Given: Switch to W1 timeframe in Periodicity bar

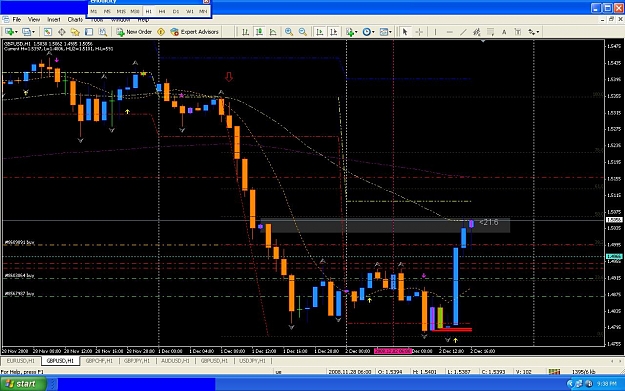Looking at the screenshot, I should point(190,12).
